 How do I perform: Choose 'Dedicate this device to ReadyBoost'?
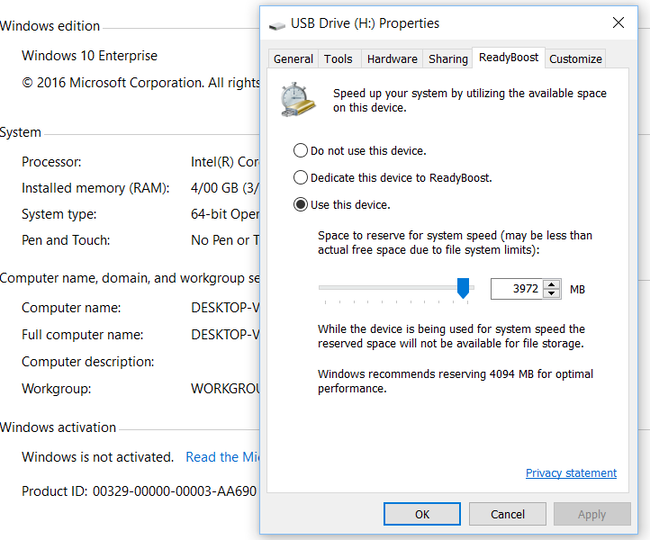[x=301, y=178]
